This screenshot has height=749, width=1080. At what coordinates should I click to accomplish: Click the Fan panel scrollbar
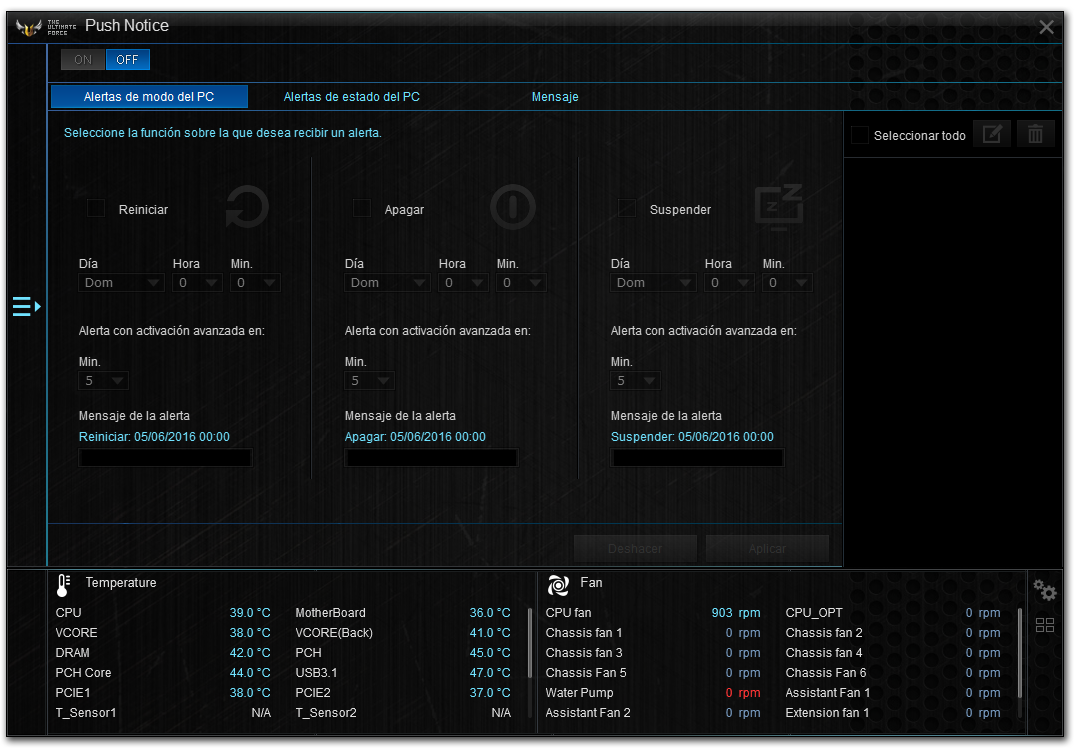point(1020,653)
